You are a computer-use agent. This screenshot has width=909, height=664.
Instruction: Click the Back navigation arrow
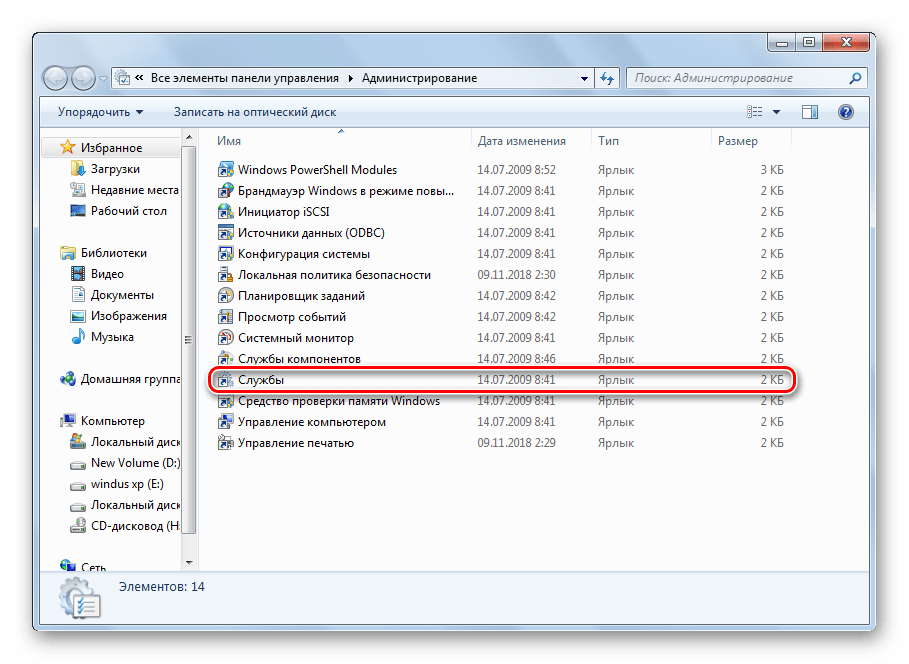(56, 78)
